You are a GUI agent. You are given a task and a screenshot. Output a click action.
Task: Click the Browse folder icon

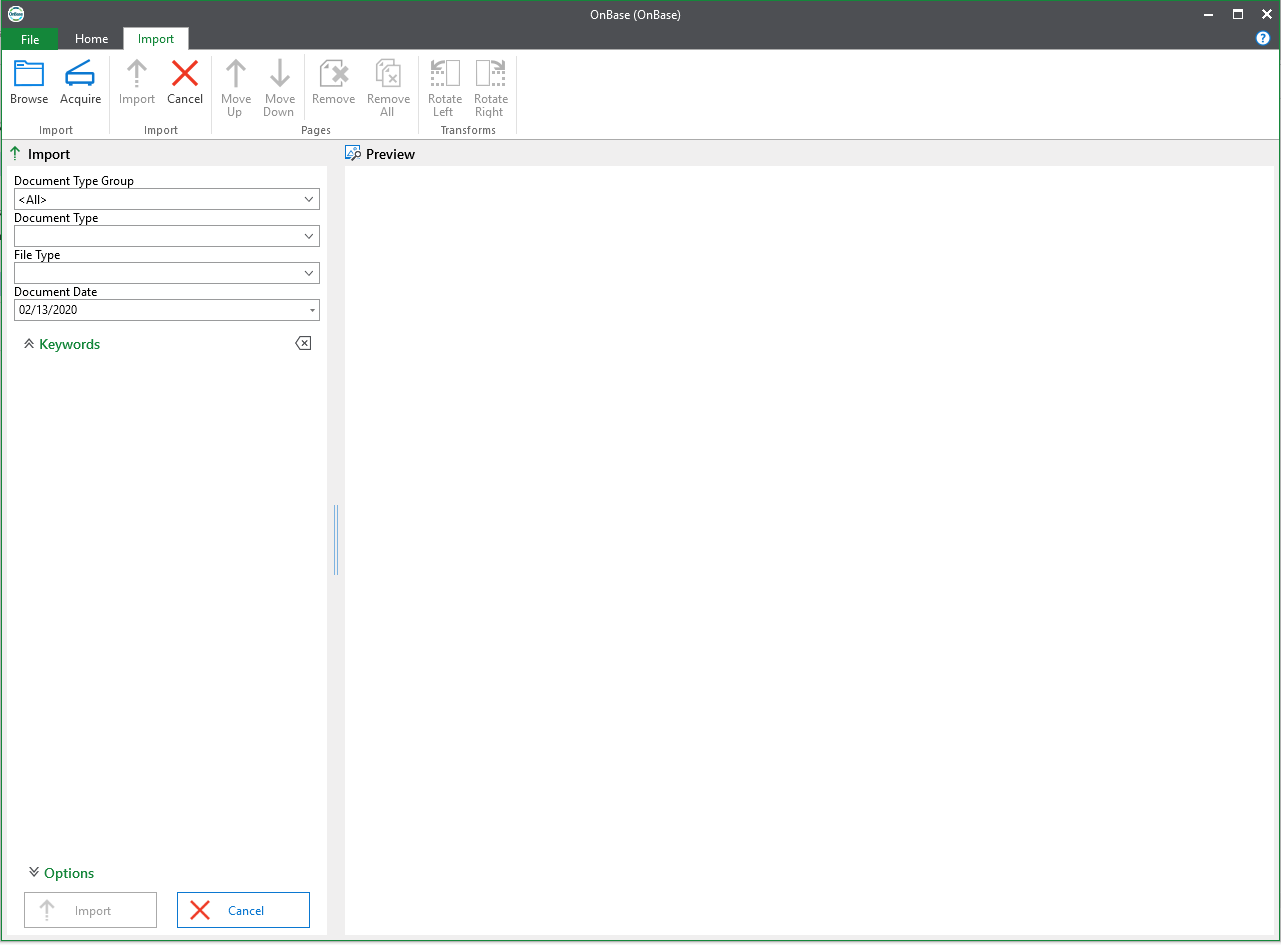coord(29,74)
